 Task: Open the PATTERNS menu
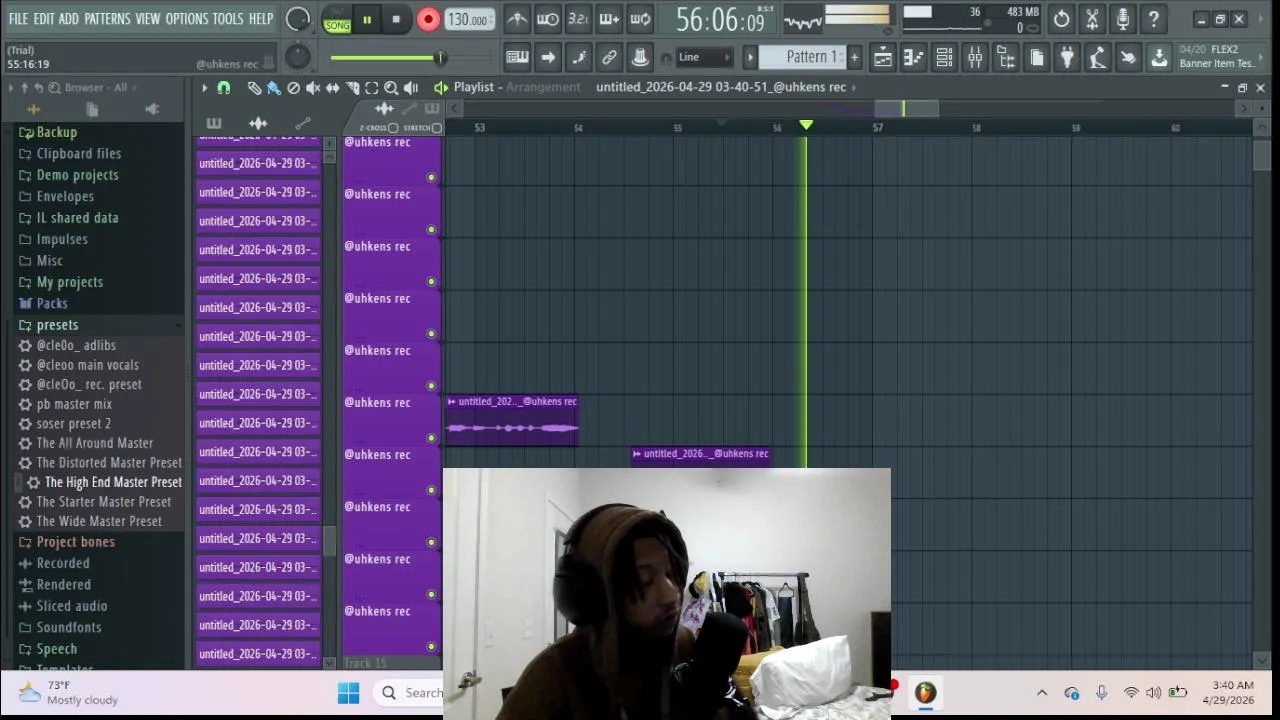pos(107,19)
